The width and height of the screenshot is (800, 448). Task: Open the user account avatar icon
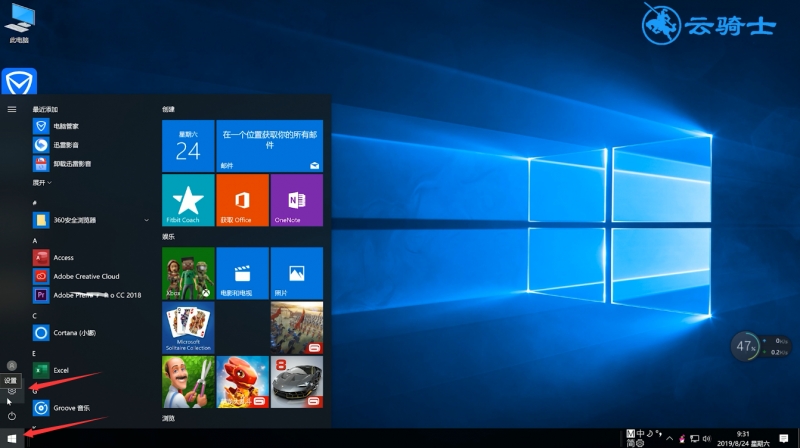(12, 365)
